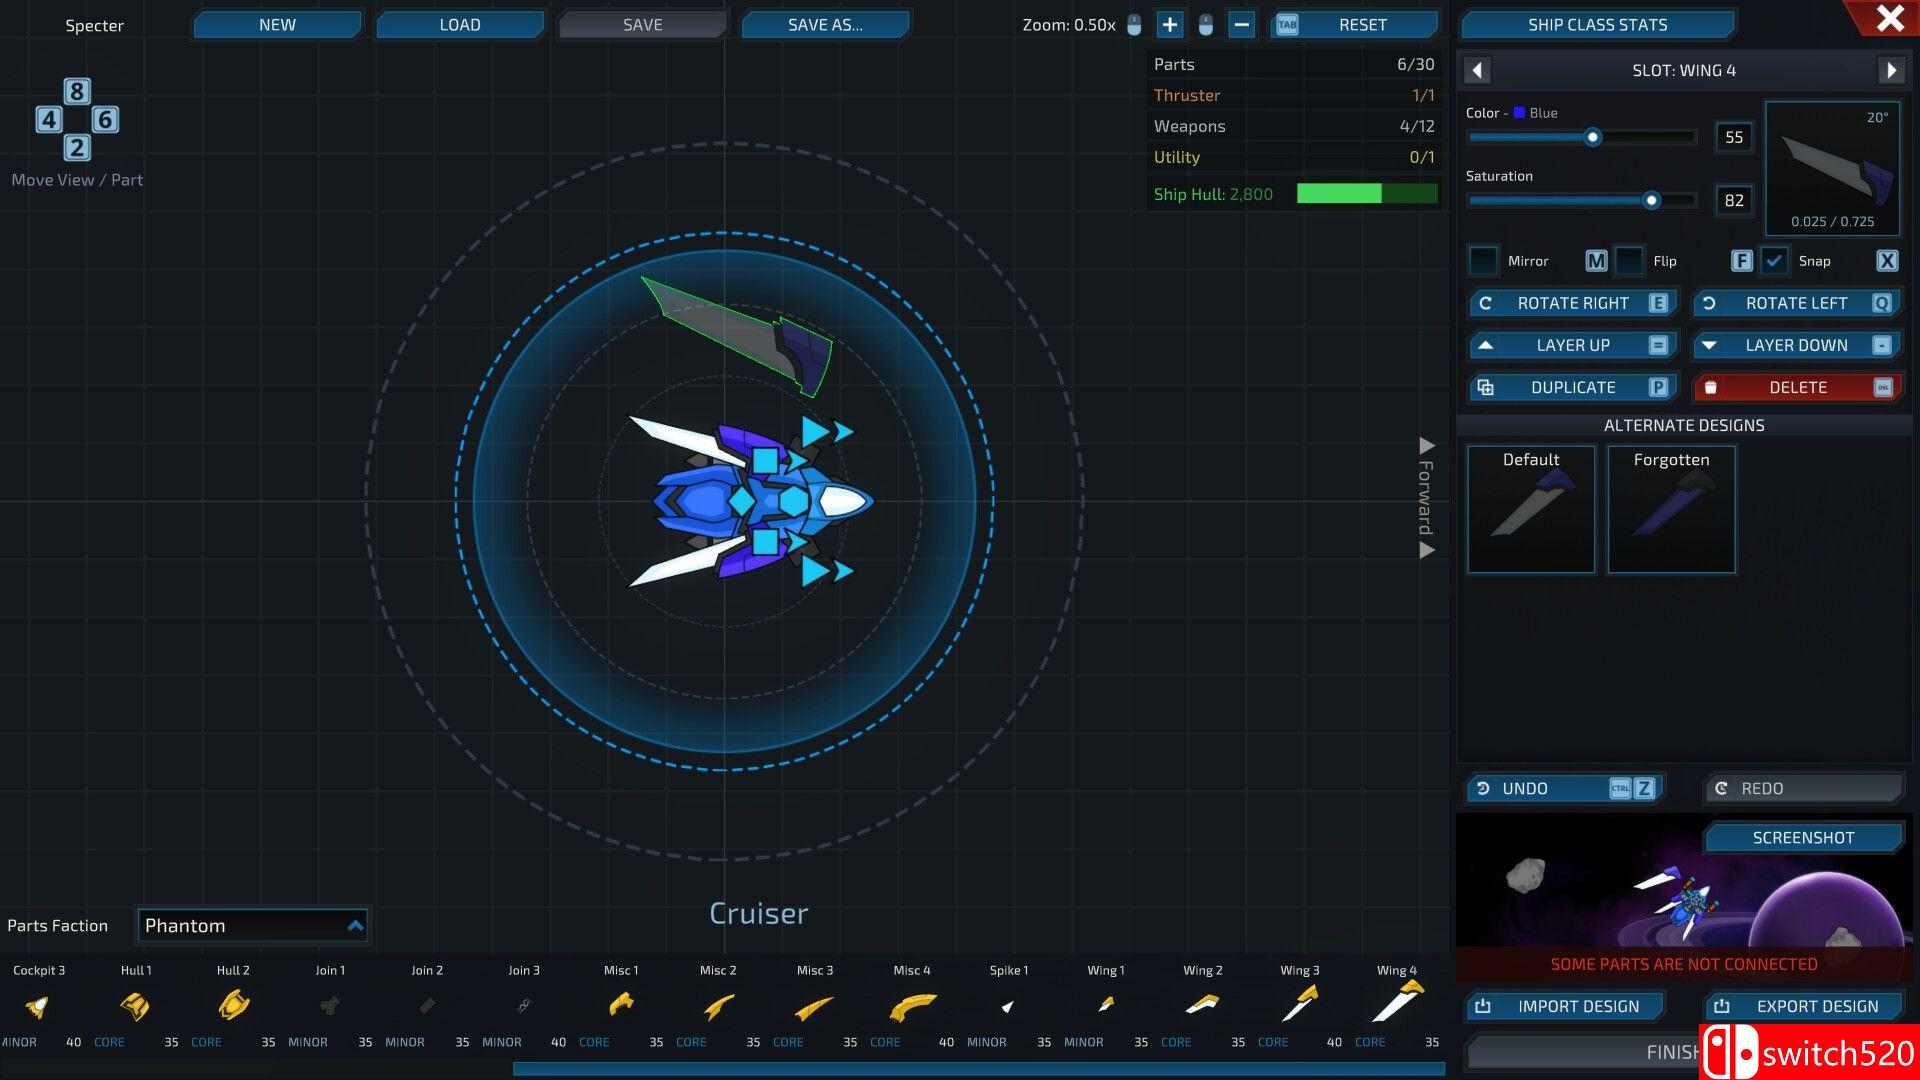Image resolution: width=1920 pixels, height=1080 pixels.
Task: Open the Parts Faction Phantom dropdown
Action: click(253, 925)
